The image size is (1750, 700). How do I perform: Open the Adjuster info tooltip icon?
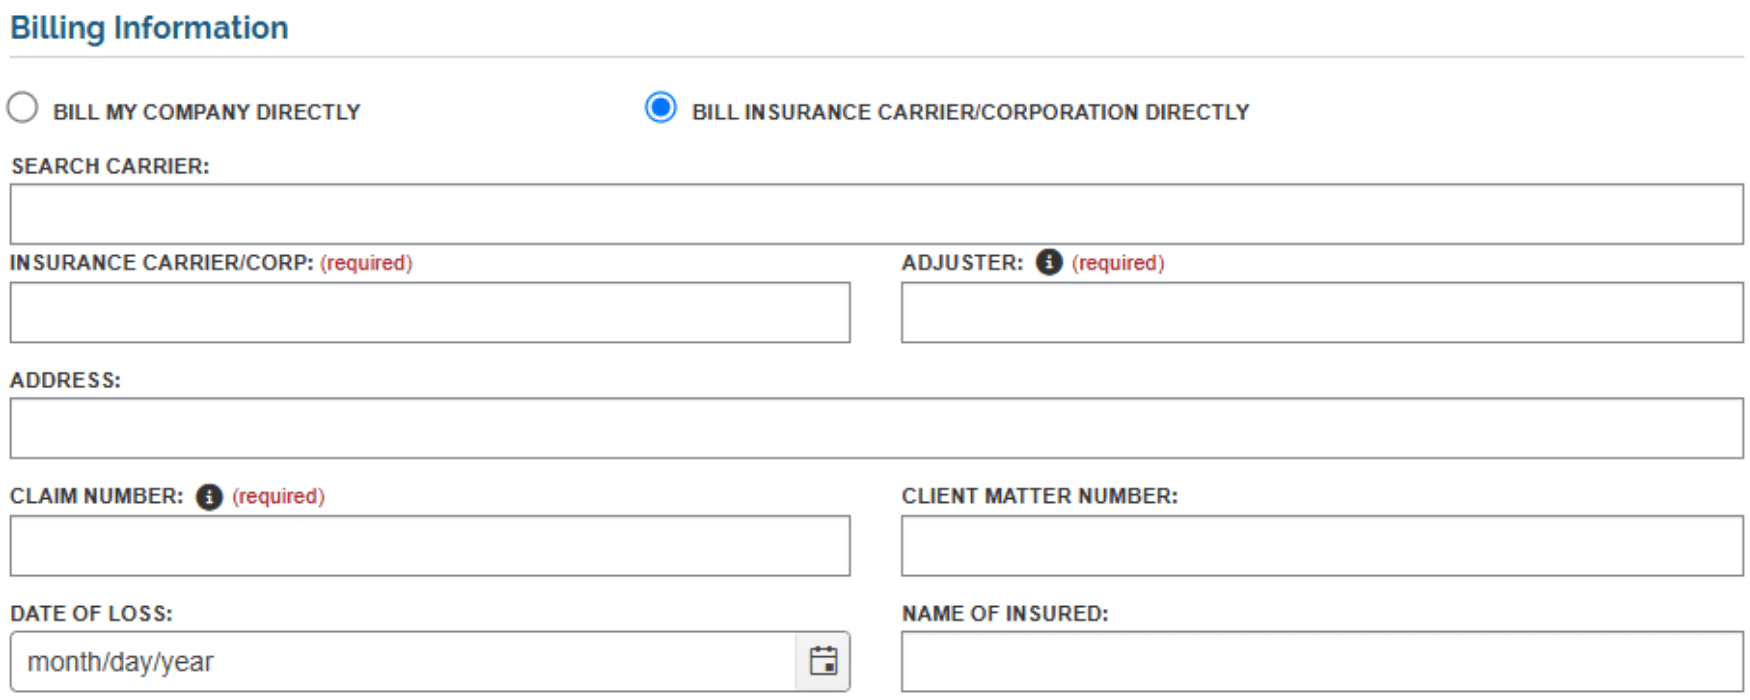(1048, 262)
